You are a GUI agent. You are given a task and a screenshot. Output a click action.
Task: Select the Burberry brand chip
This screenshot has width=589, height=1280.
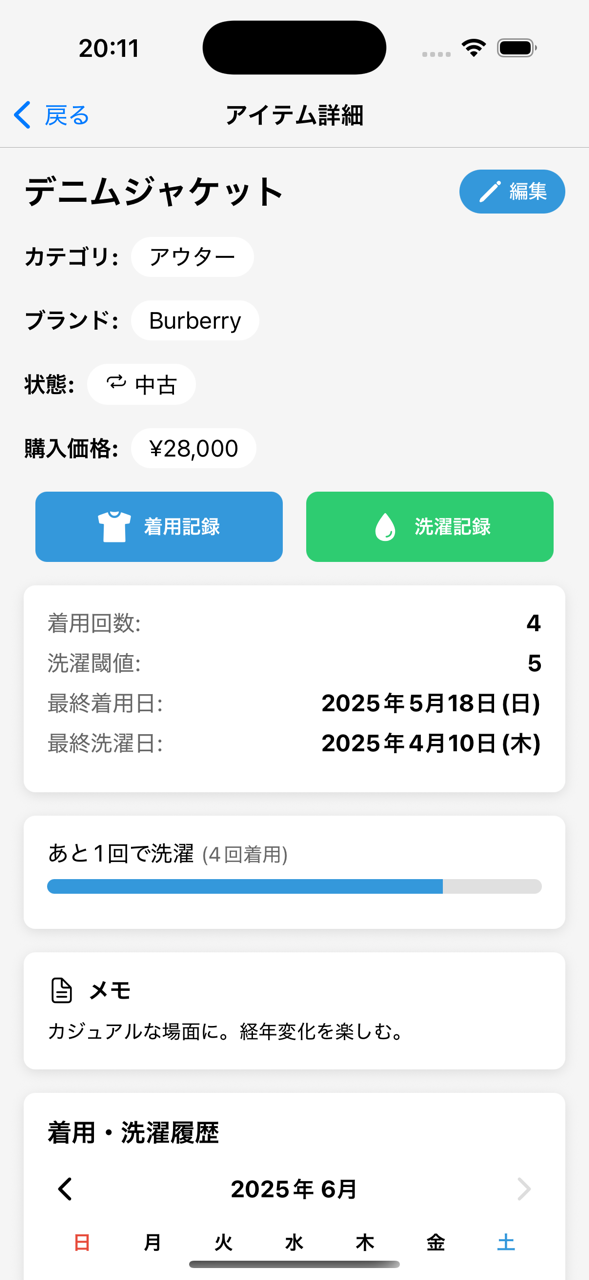pyautogui.click(x=195, y=321)
